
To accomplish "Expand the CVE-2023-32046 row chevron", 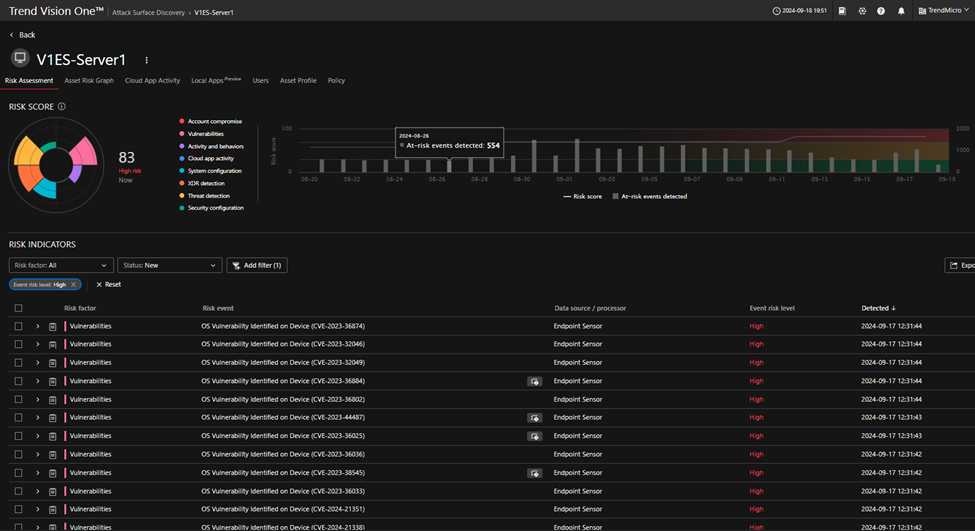I will click(x=38, y=344).
